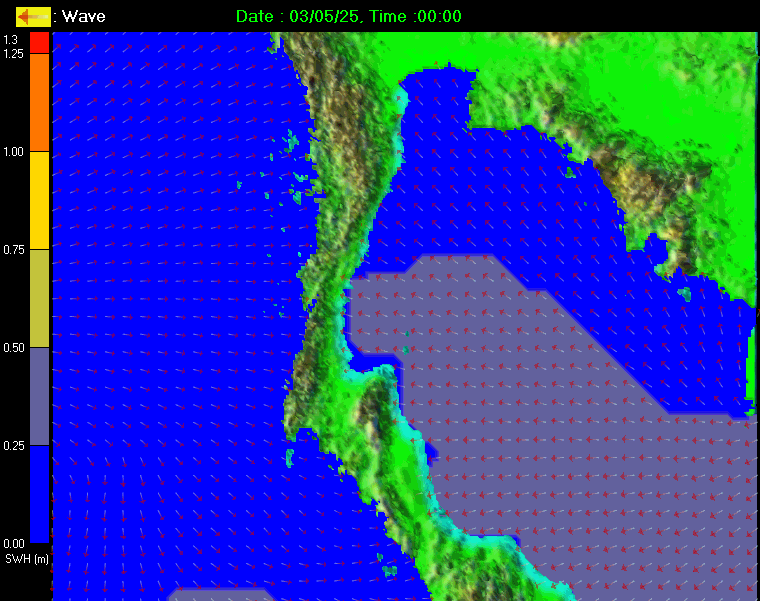Select the olive 0.50–0.75 color band

point(40,299)
